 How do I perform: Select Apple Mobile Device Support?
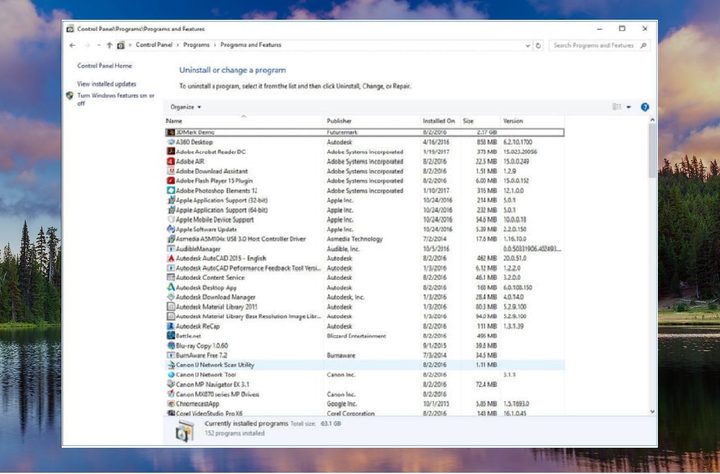tap(365, 220)
